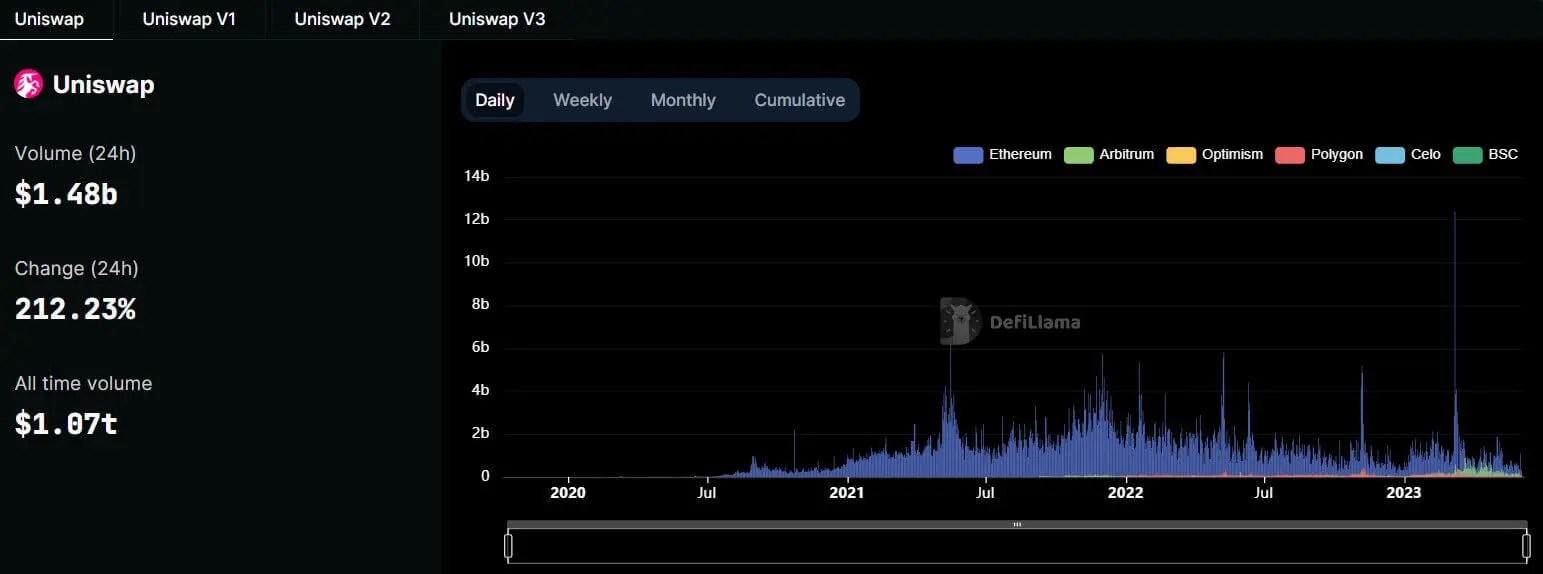Toggle Optimism series in chart legend

click(x=1215, y=155)
